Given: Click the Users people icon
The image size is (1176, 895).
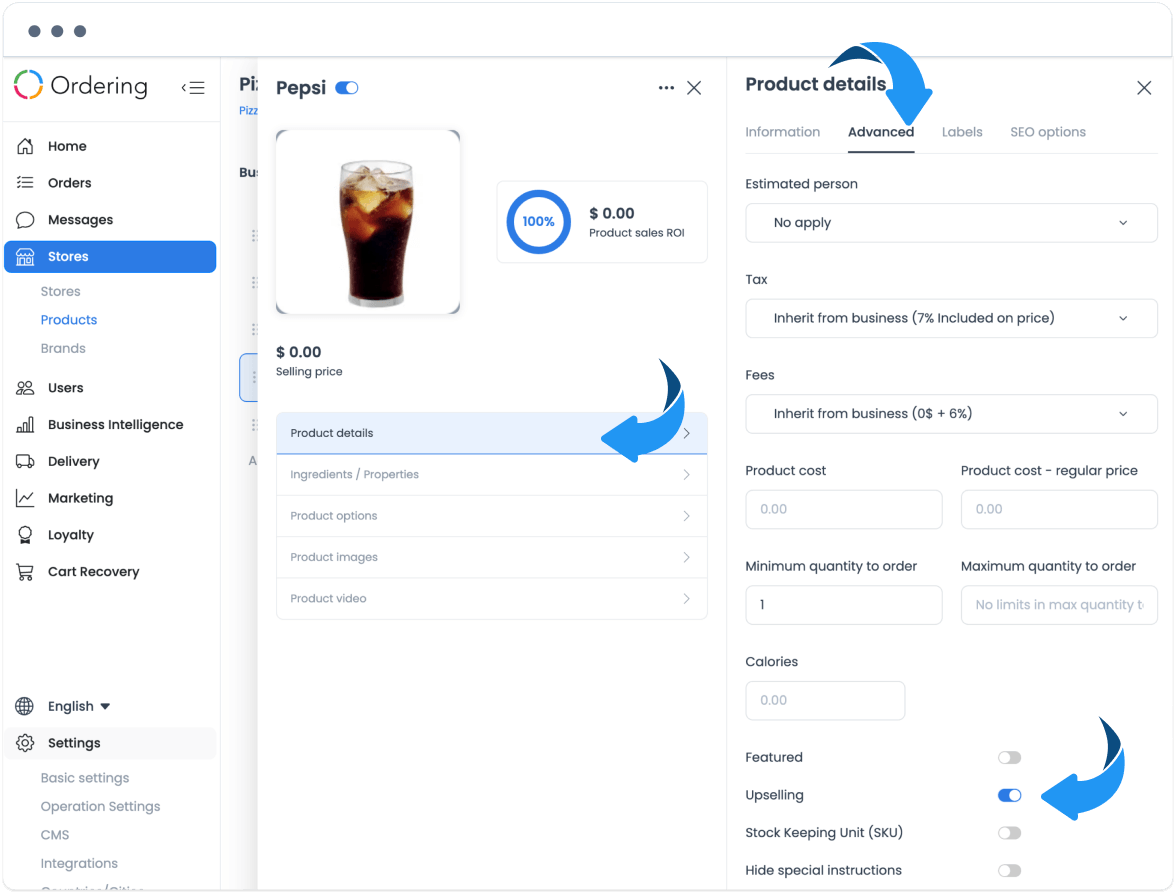Looking at the screenshot, I should [x=25, y=388].
